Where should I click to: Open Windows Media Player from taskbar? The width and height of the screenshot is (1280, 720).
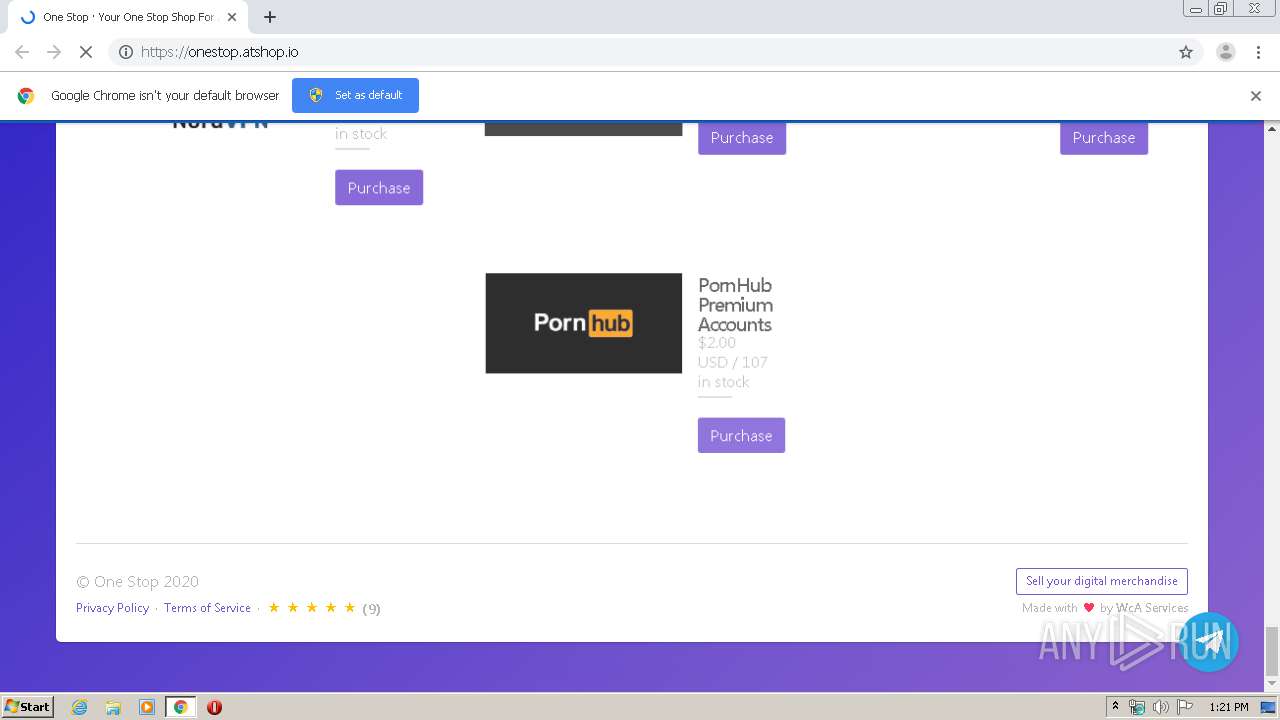pos(147,707)
